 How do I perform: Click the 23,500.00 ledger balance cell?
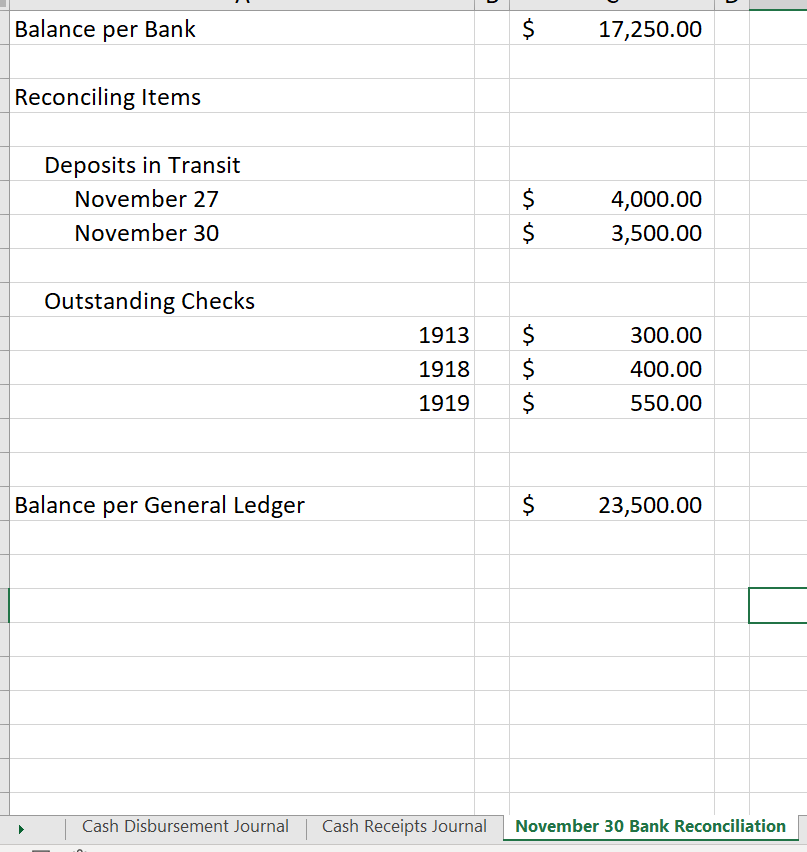[x=612, y=504]
